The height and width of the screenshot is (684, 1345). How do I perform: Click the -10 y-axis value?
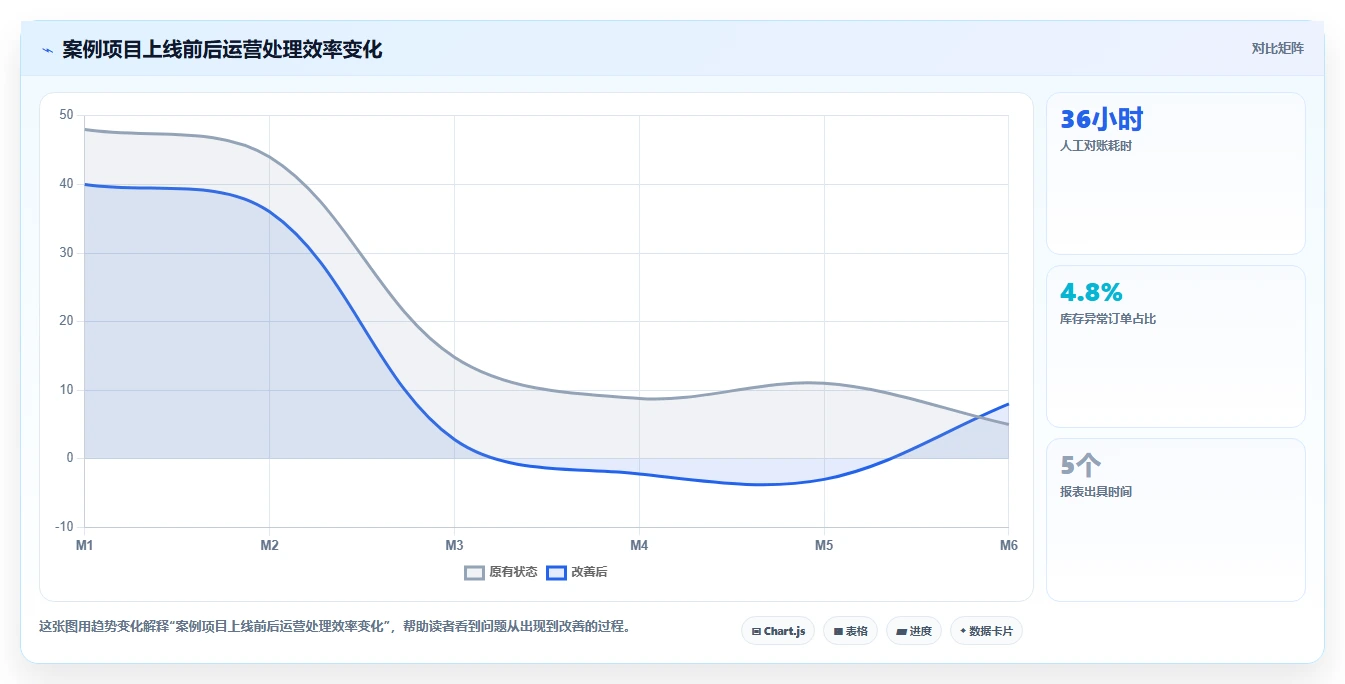pos(64,527)
